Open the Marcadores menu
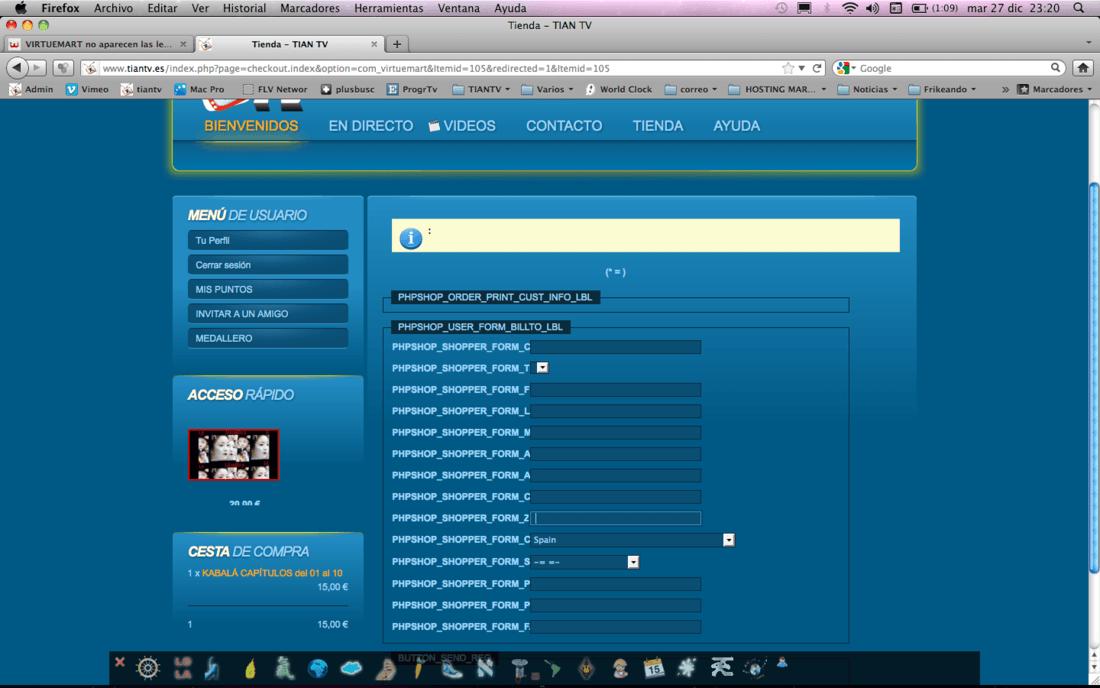This screenshot has height=688, width=1100. point(309,8)
